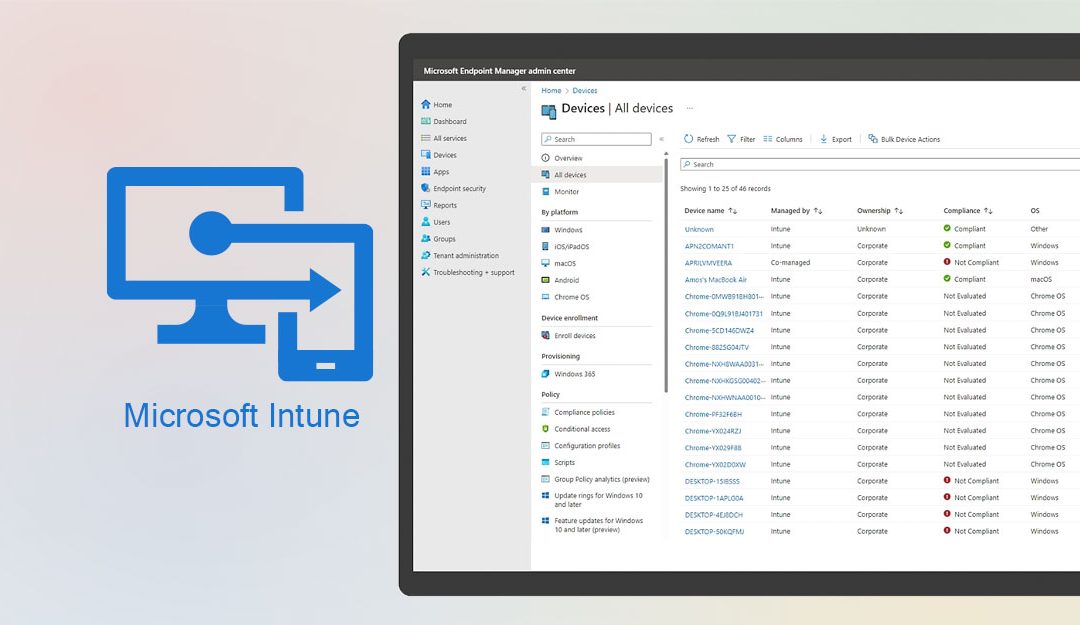1080x625 pixels.
Task: Open device DESKTOP-1APL00A
Action: point(714,498)
